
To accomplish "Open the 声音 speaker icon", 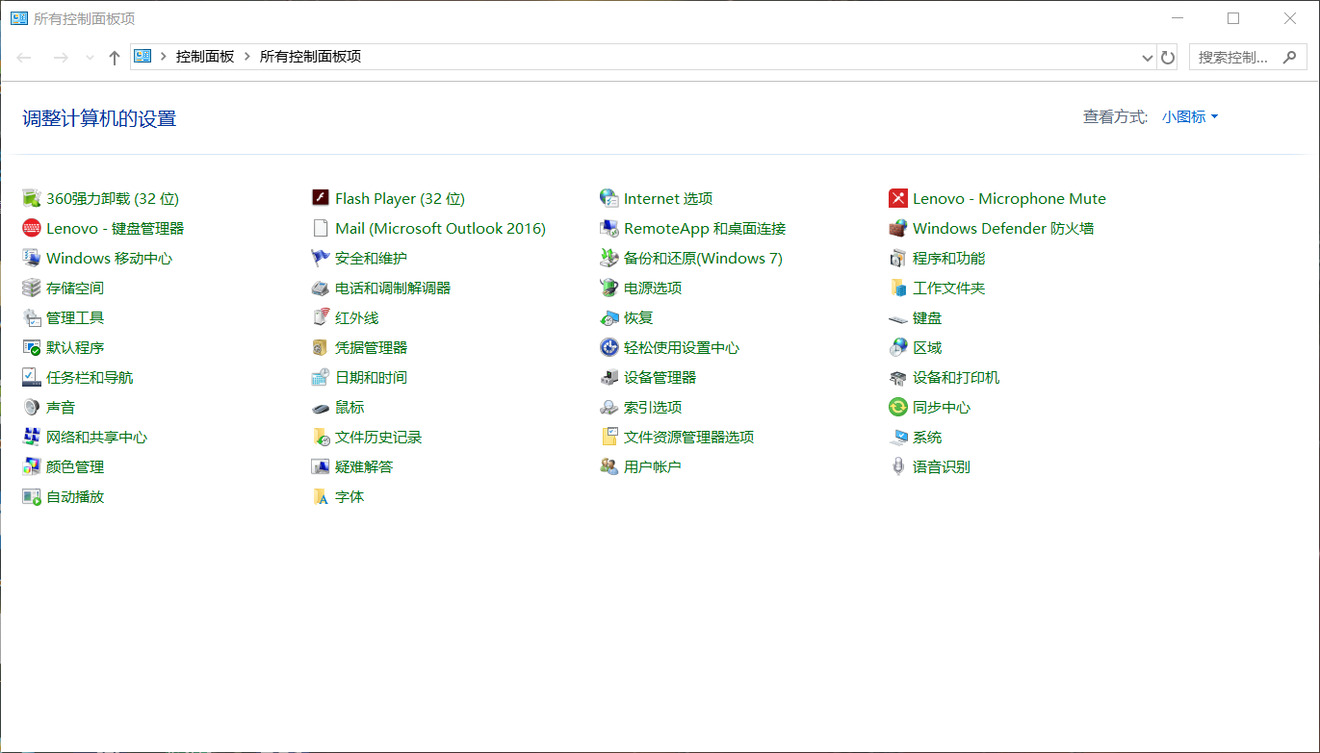I will click(32, 407).
